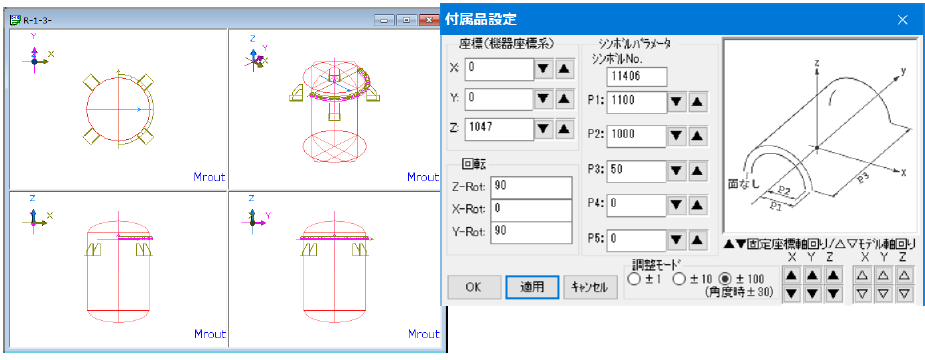
Task: Increase the P5 parameter with up arrow
Action: (x=697, y=240)
